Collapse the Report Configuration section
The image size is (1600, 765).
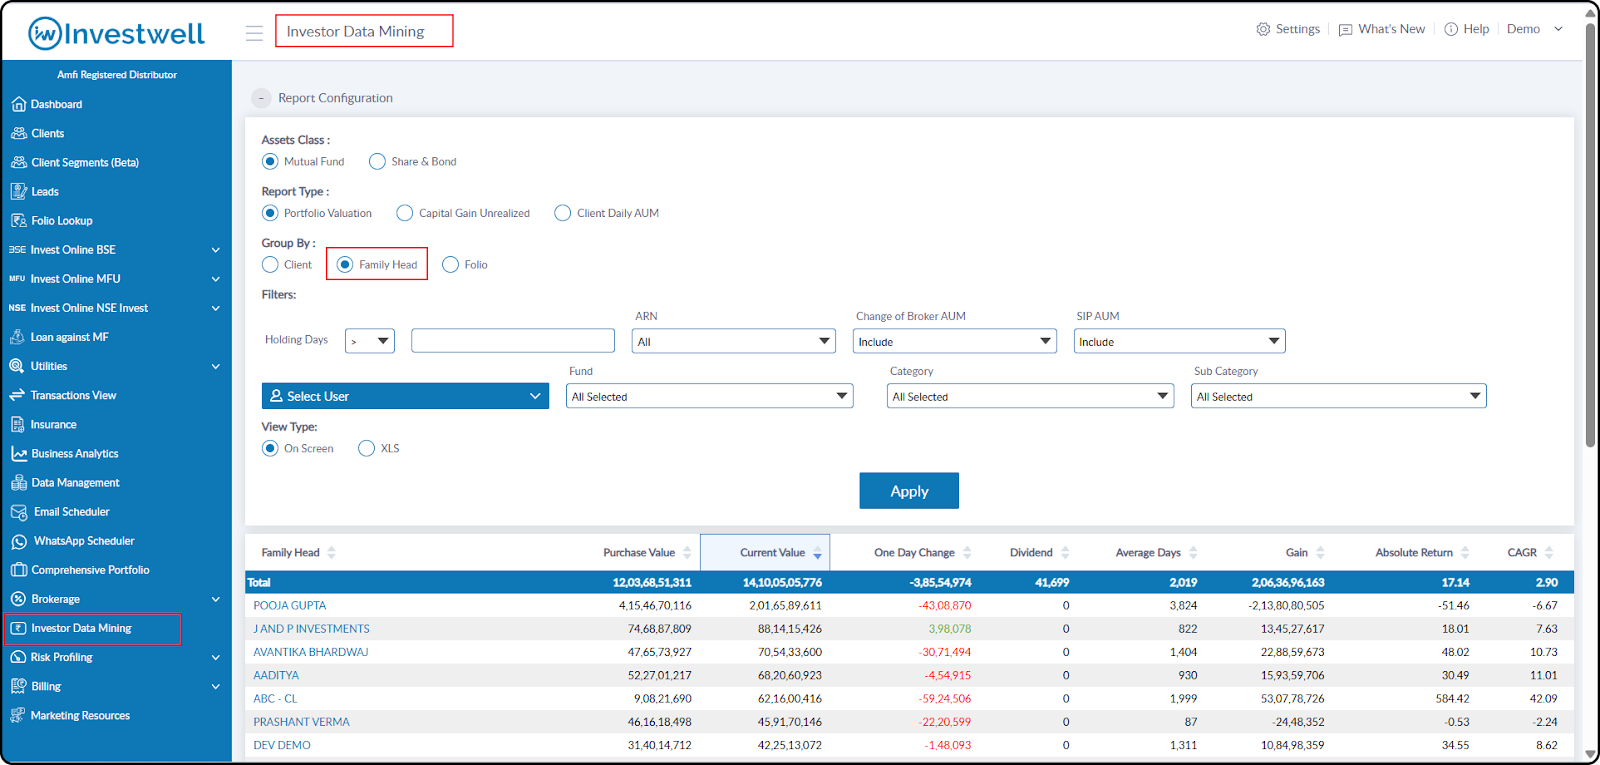[x=261, y=98]
